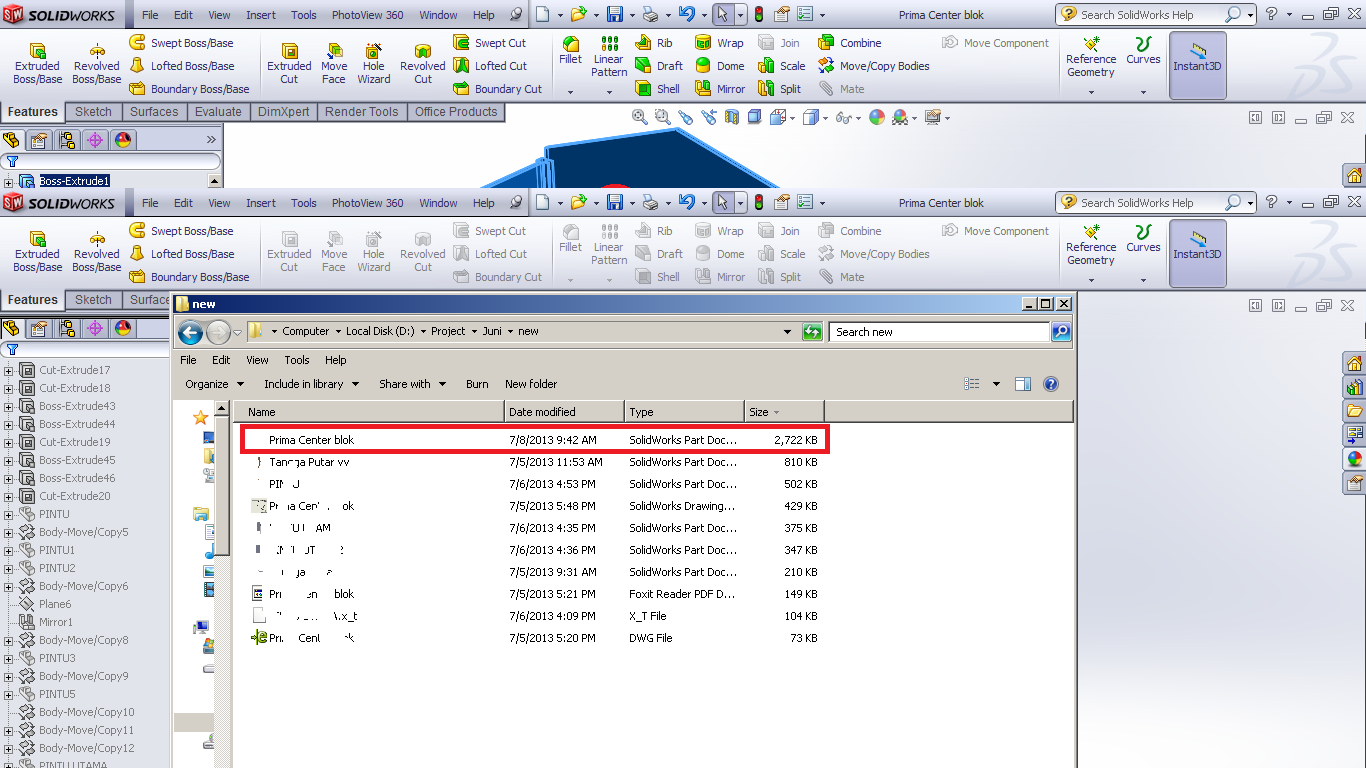Click upper feature tree scroll-up arrow
Image resolution: width=1366 pixels, height=768 pixels.
pyautogui.click(x=215, y=181)
